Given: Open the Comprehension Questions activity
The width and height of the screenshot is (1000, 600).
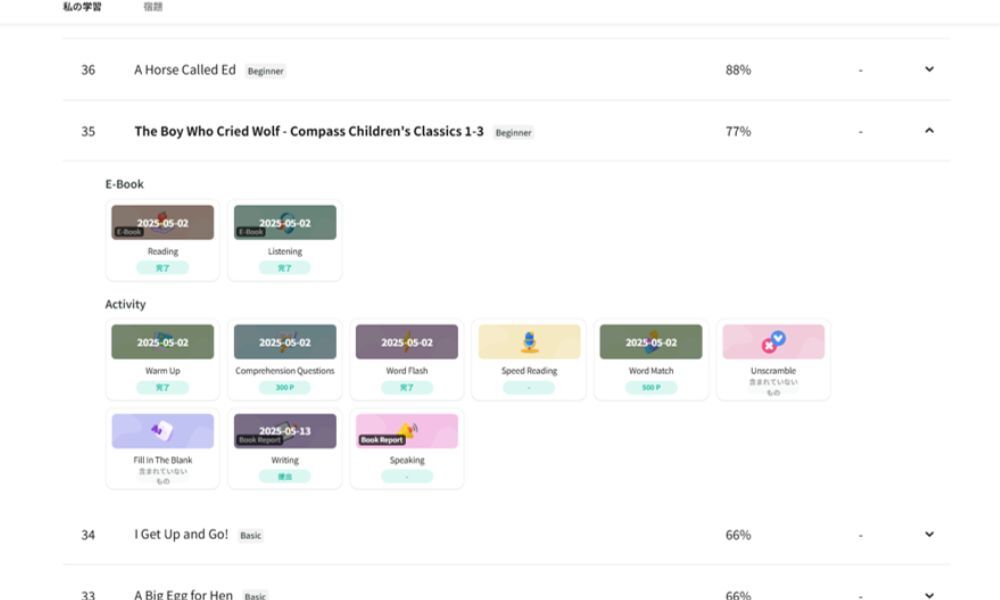Looking at the screenshot, I should coord(285,342).
